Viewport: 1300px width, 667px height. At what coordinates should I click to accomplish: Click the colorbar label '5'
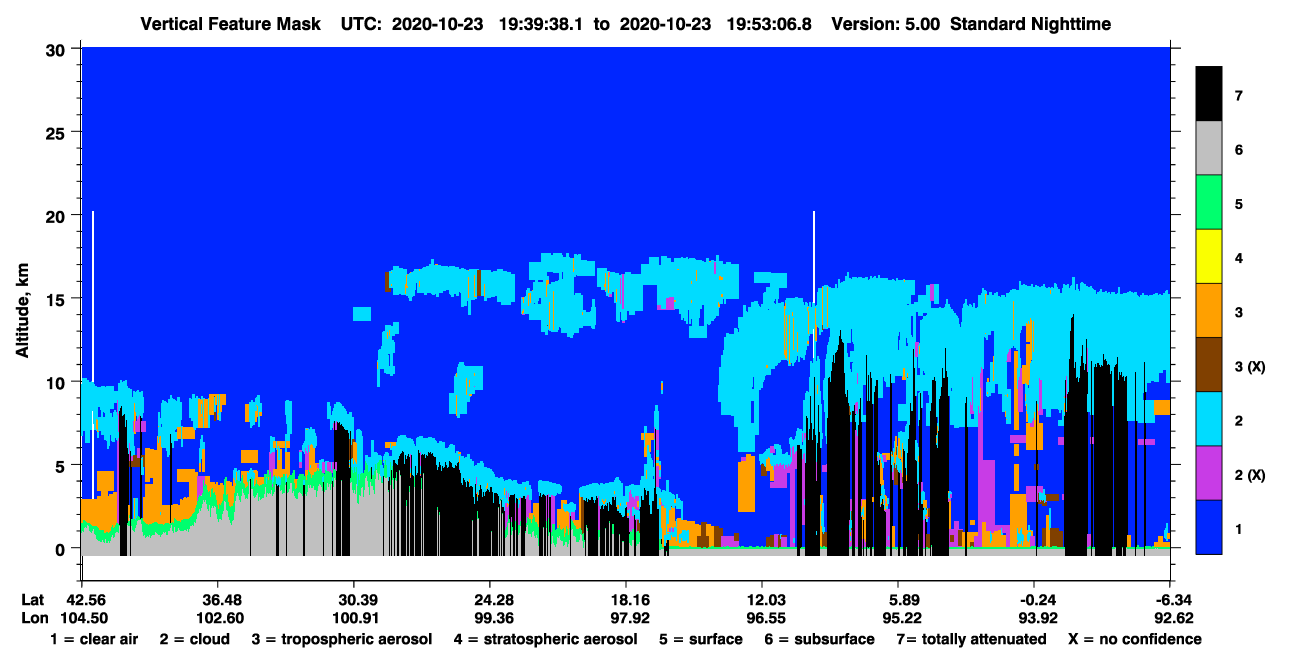(x=1239, y=204)
